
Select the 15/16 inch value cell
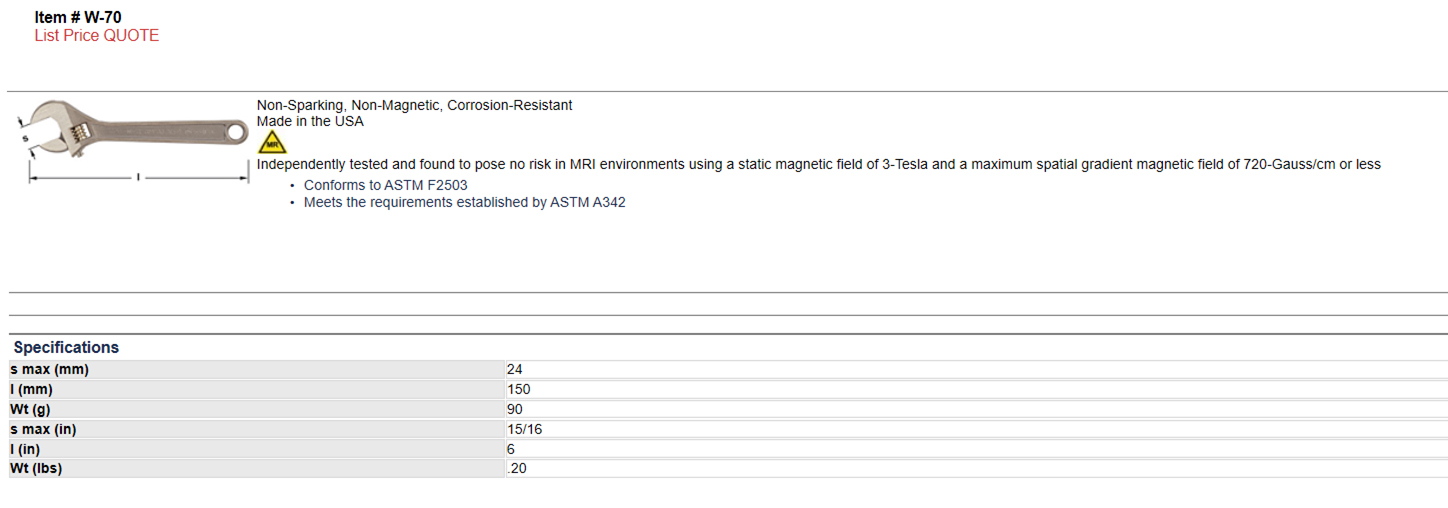click(976, 429)
